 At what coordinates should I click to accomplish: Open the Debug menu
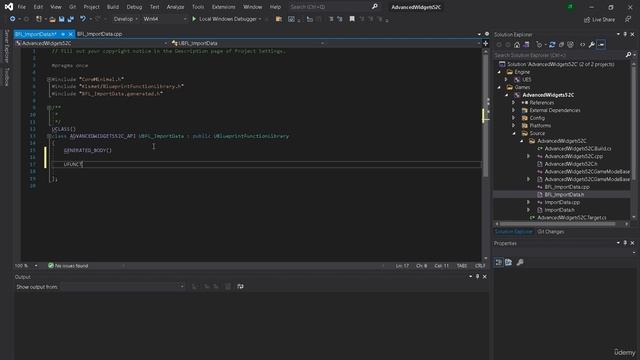pyautogui.click(x=134, y=7)
